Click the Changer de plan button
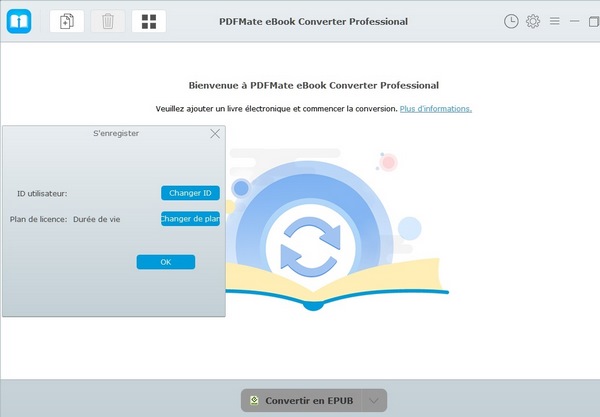600x417 pixels. (190, 219)
